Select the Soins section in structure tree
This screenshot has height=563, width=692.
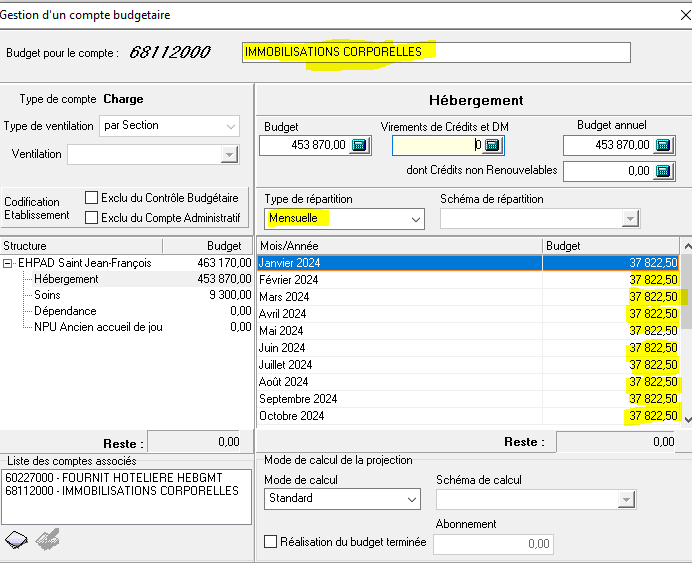[47, 295]
